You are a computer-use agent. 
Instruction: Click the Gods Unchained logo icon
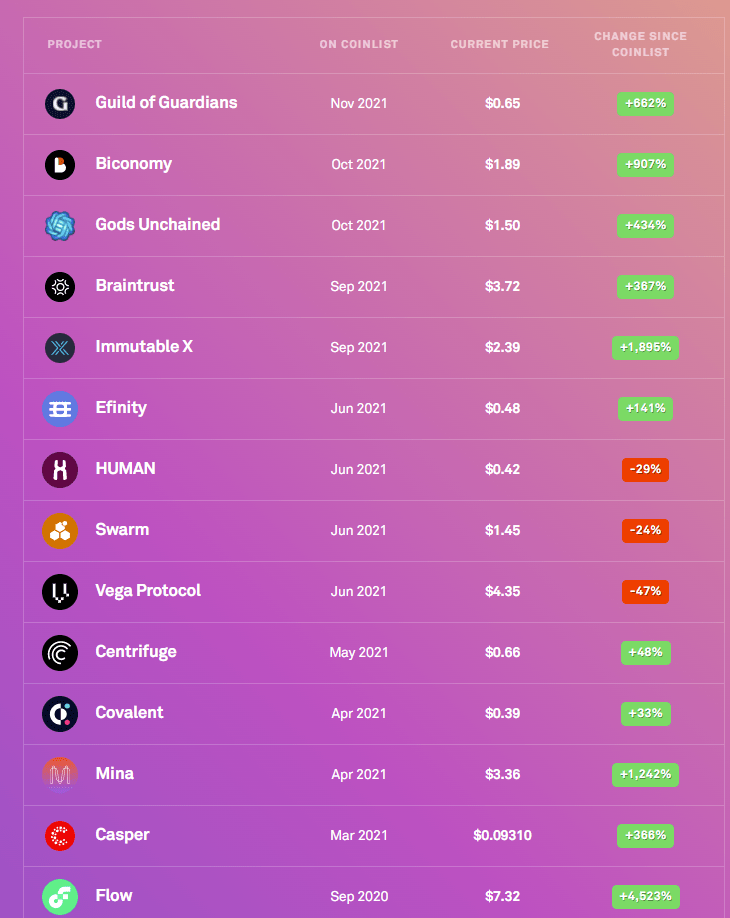point(60,226)
